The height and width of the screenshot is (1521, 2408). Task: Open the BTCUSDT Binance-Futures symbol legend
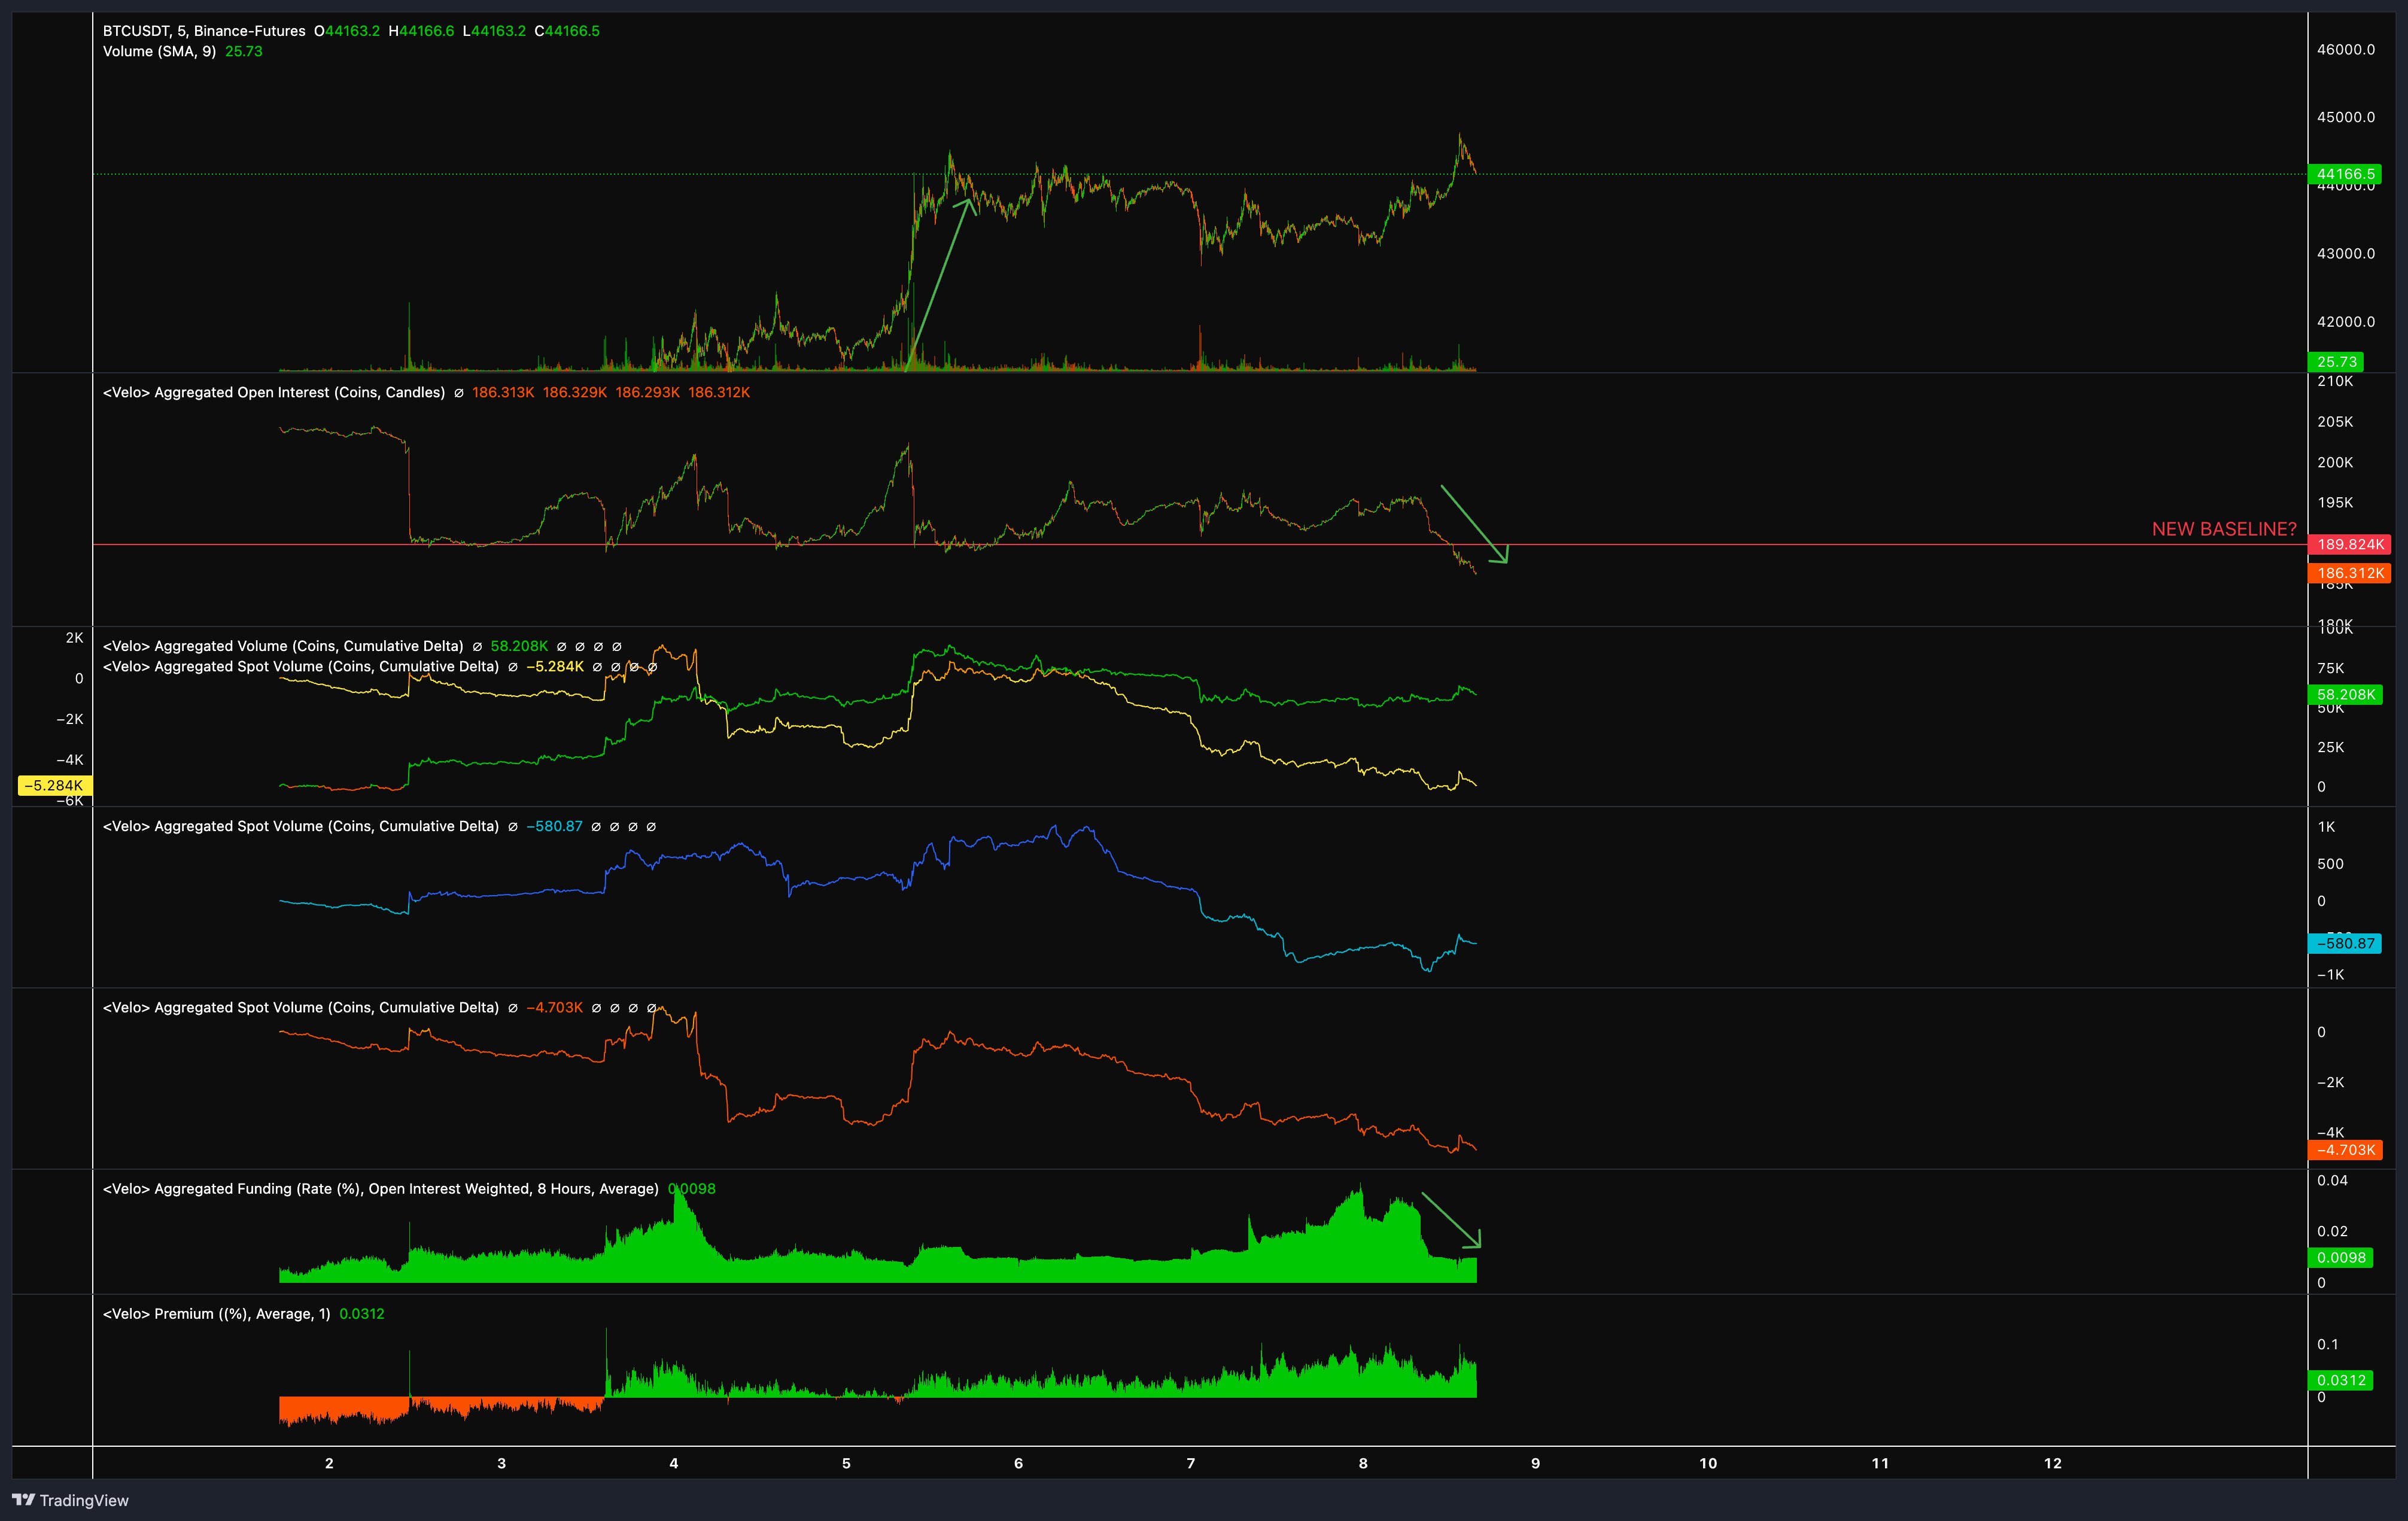204,31
